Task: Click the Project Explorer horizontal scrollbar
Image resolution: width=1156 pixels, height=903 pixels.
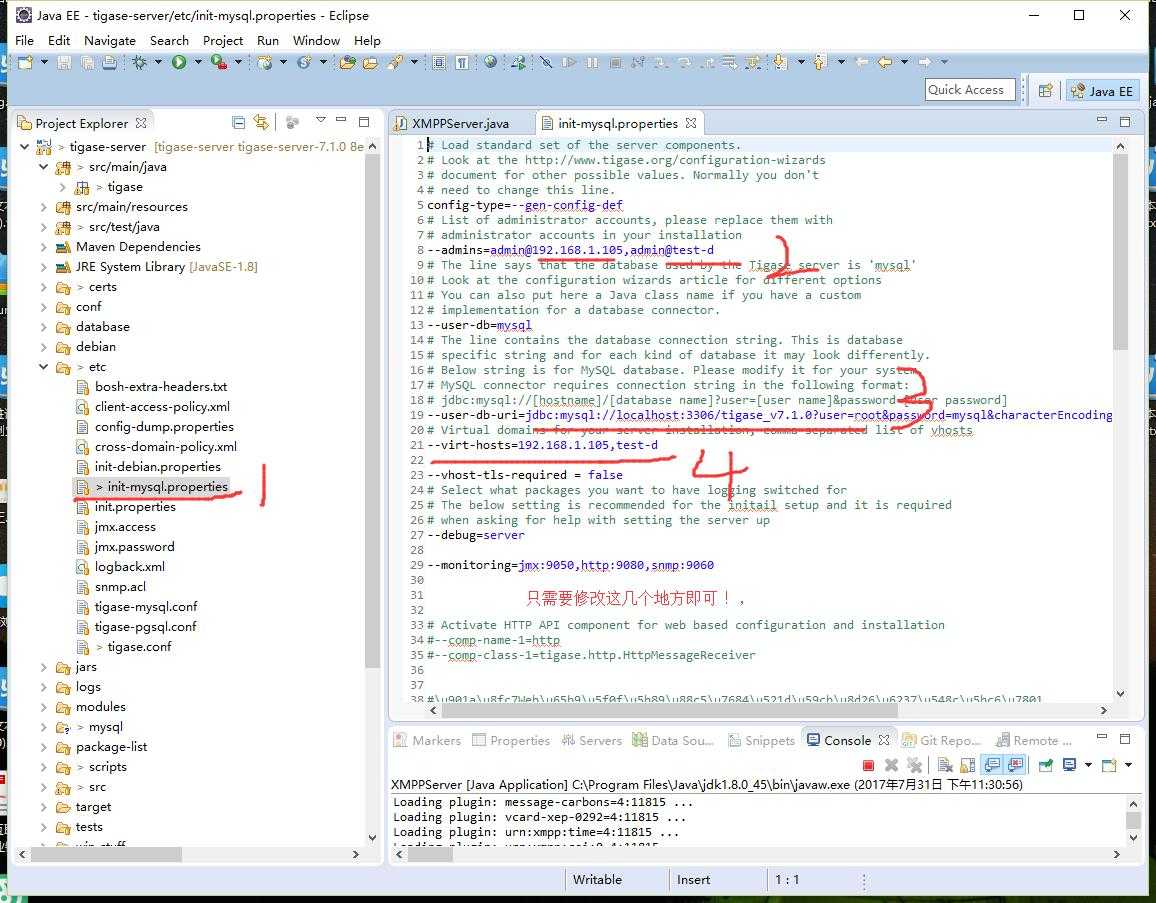Action: [x=106, y=854]
